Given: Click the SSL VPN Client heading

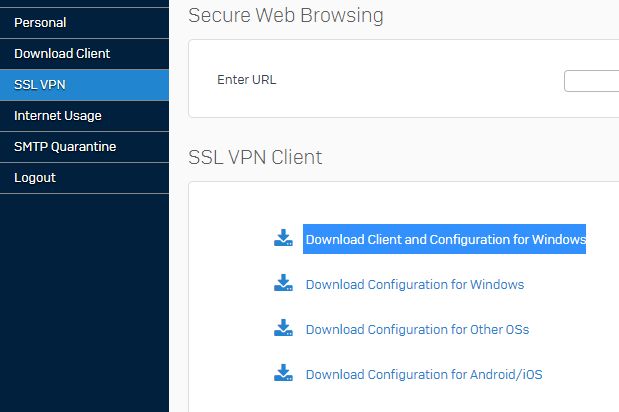Looking at the screenshot, I should click(255, 157).
